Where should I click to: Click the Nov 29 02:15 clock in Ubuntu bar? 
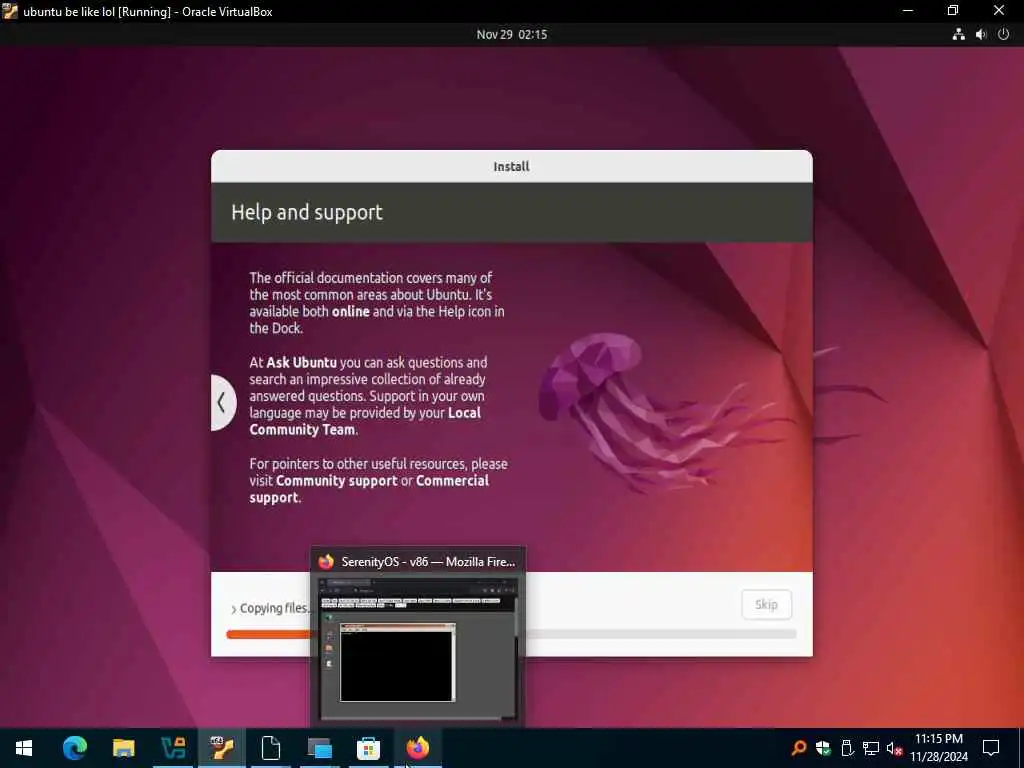point(511,35)
